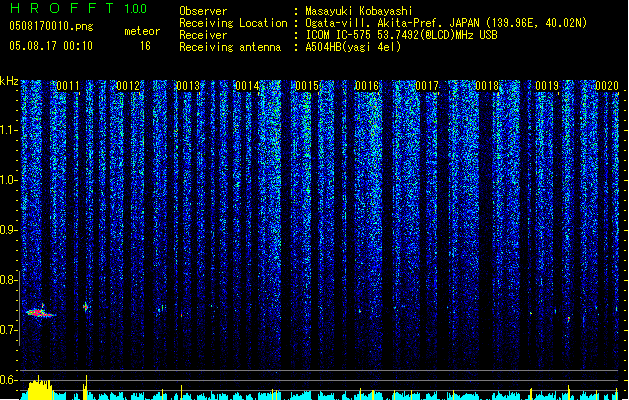Click the 1.0 kHz axis tick label
Screen dimensions: 629x400
pos(8,180)
